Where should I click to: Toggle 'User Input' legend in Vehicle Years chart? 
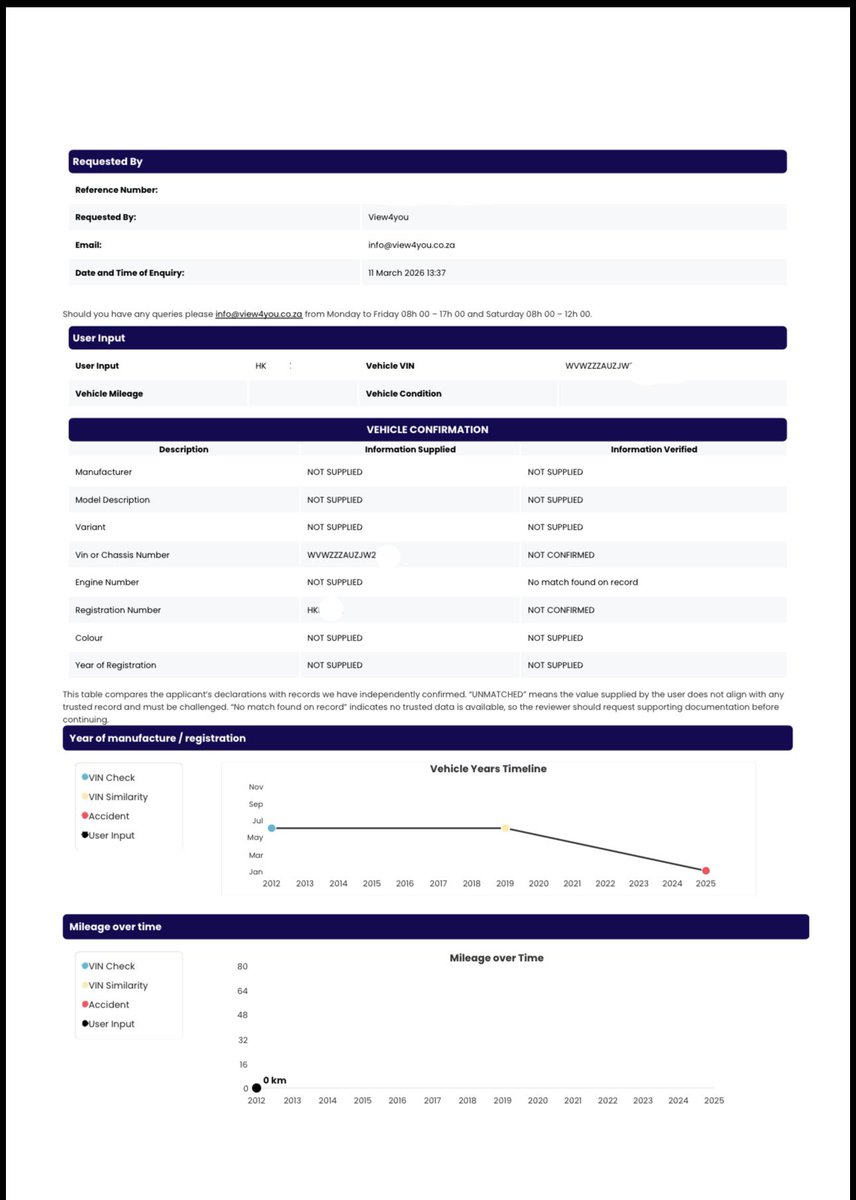click(108, 835)
